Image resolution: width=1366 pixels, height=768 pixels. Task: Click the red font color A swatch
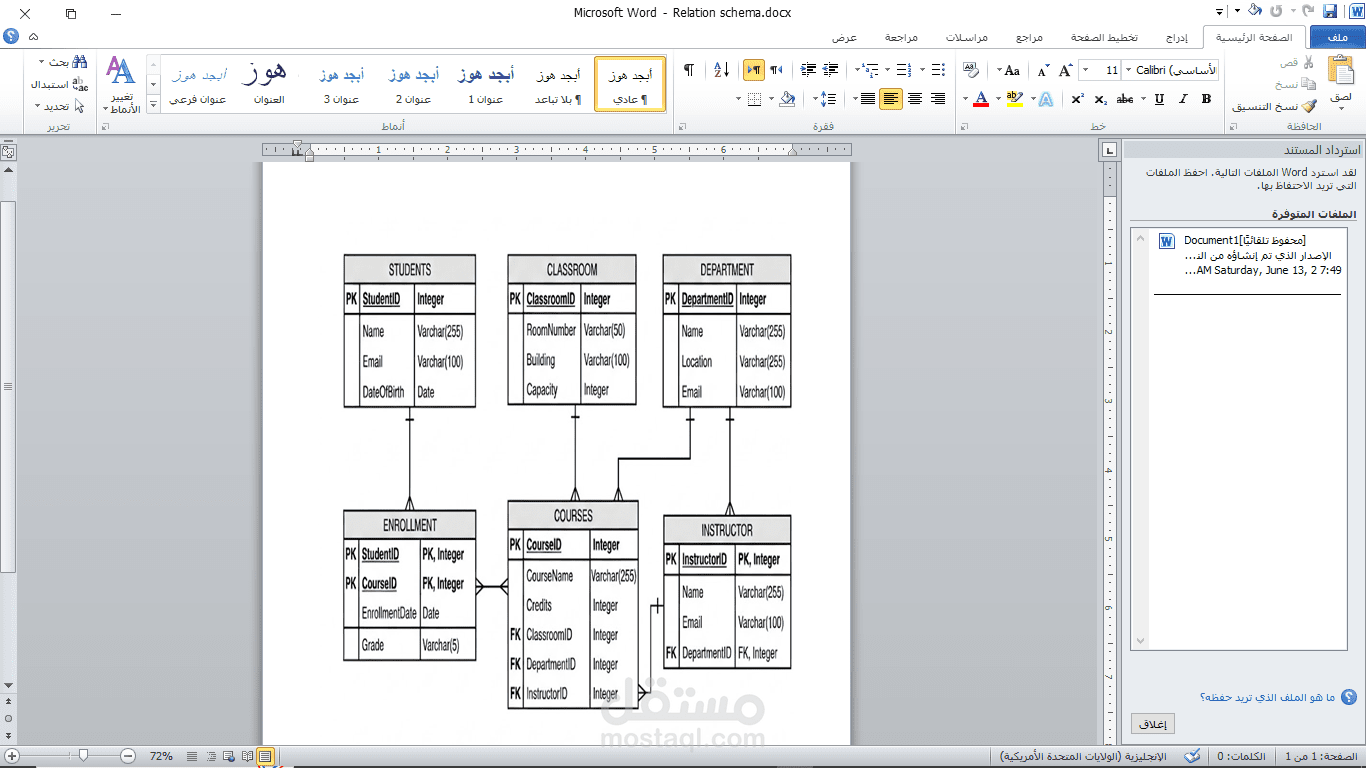click(x=981, y=99)
